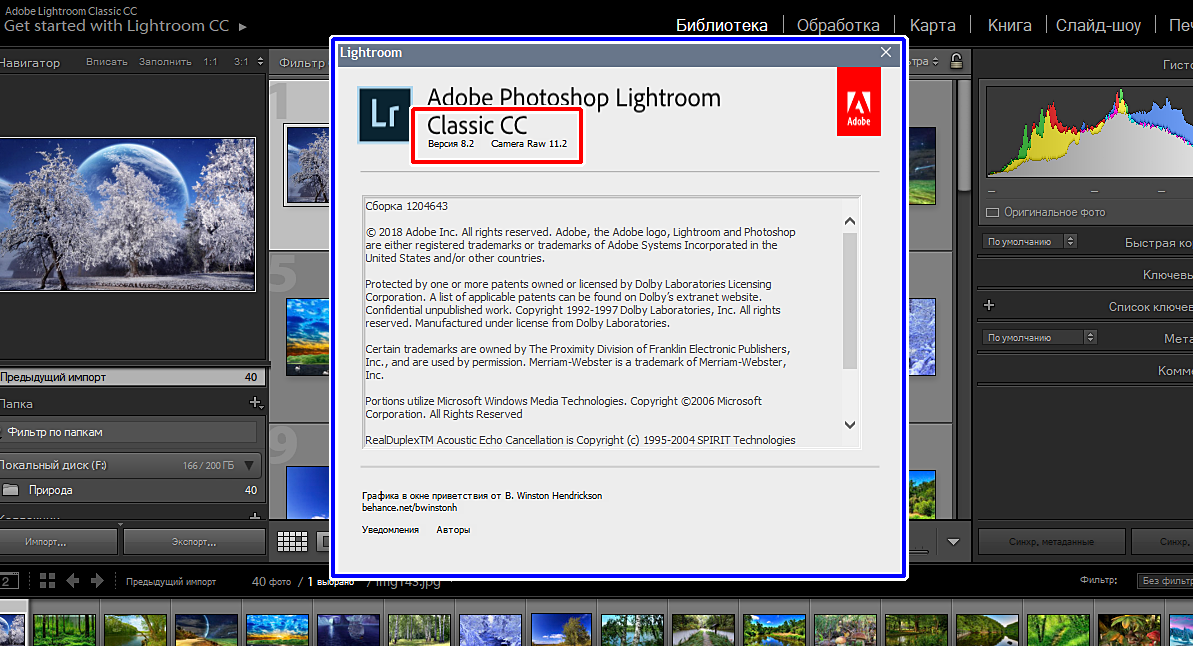The width and height of the screenshot is (1193, 646).
Task: Open the Книга module
Action: [1010, 25]
